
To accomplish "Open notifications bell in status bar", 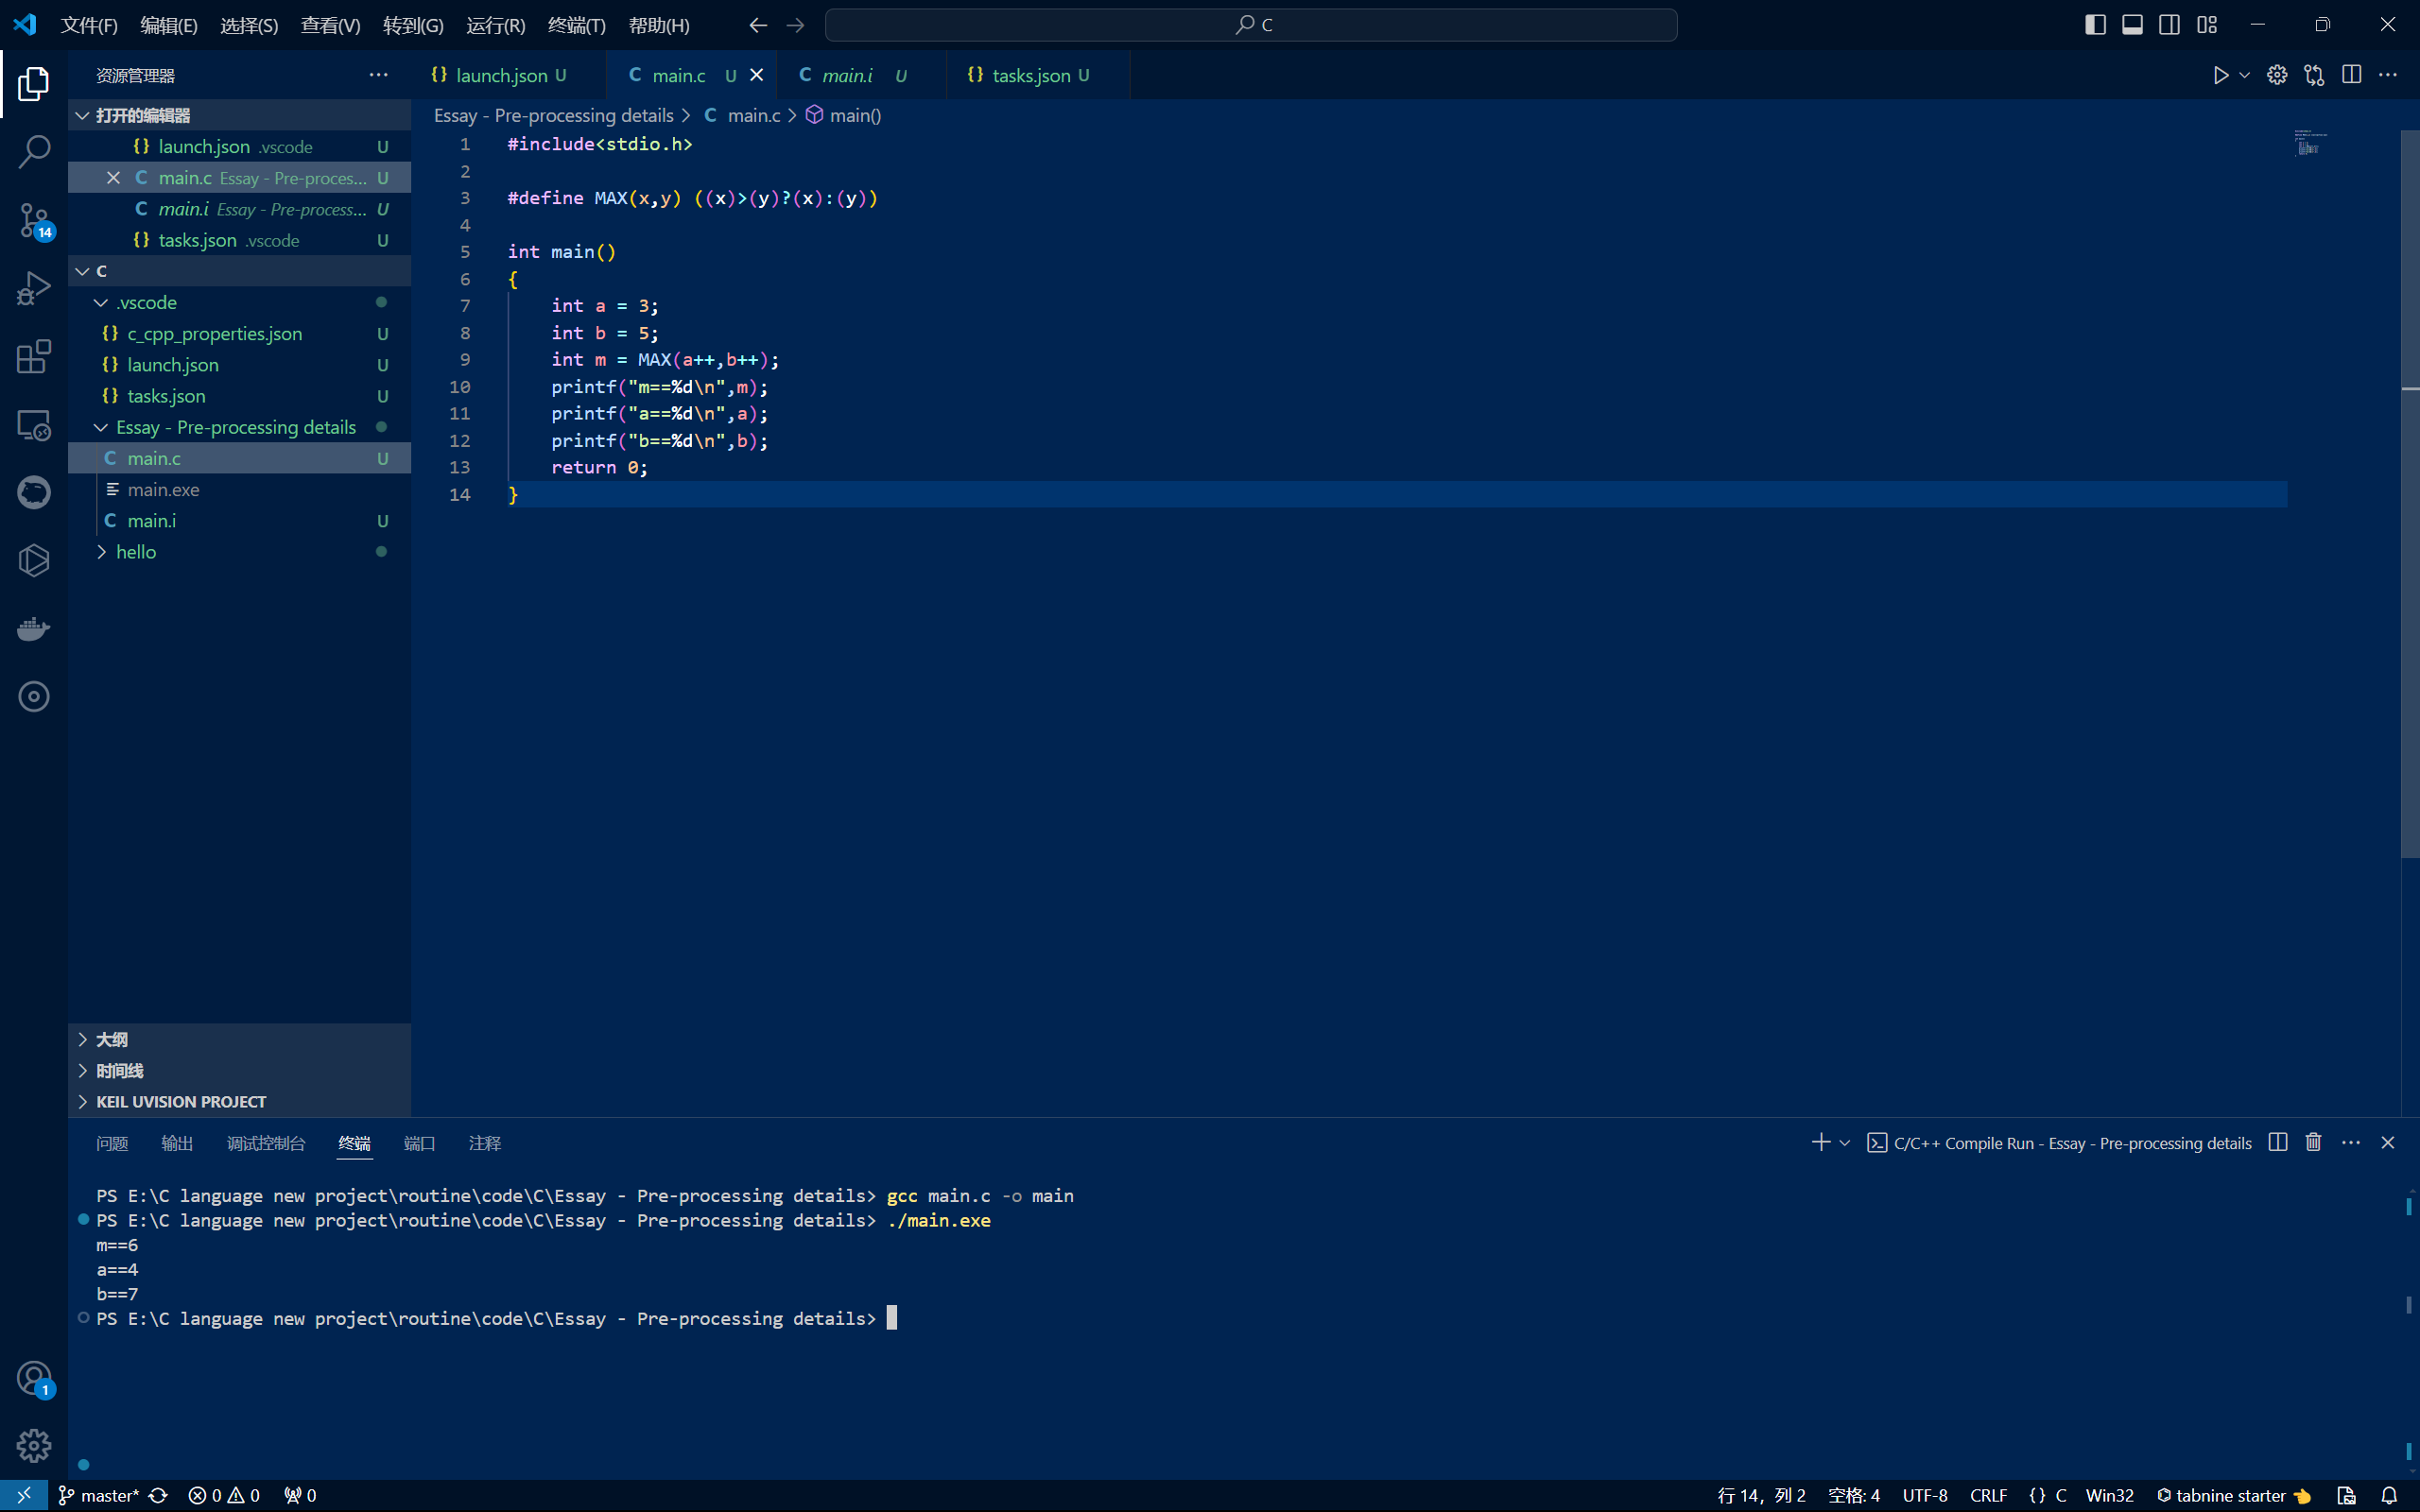I will click(x=2389, y=1496).
